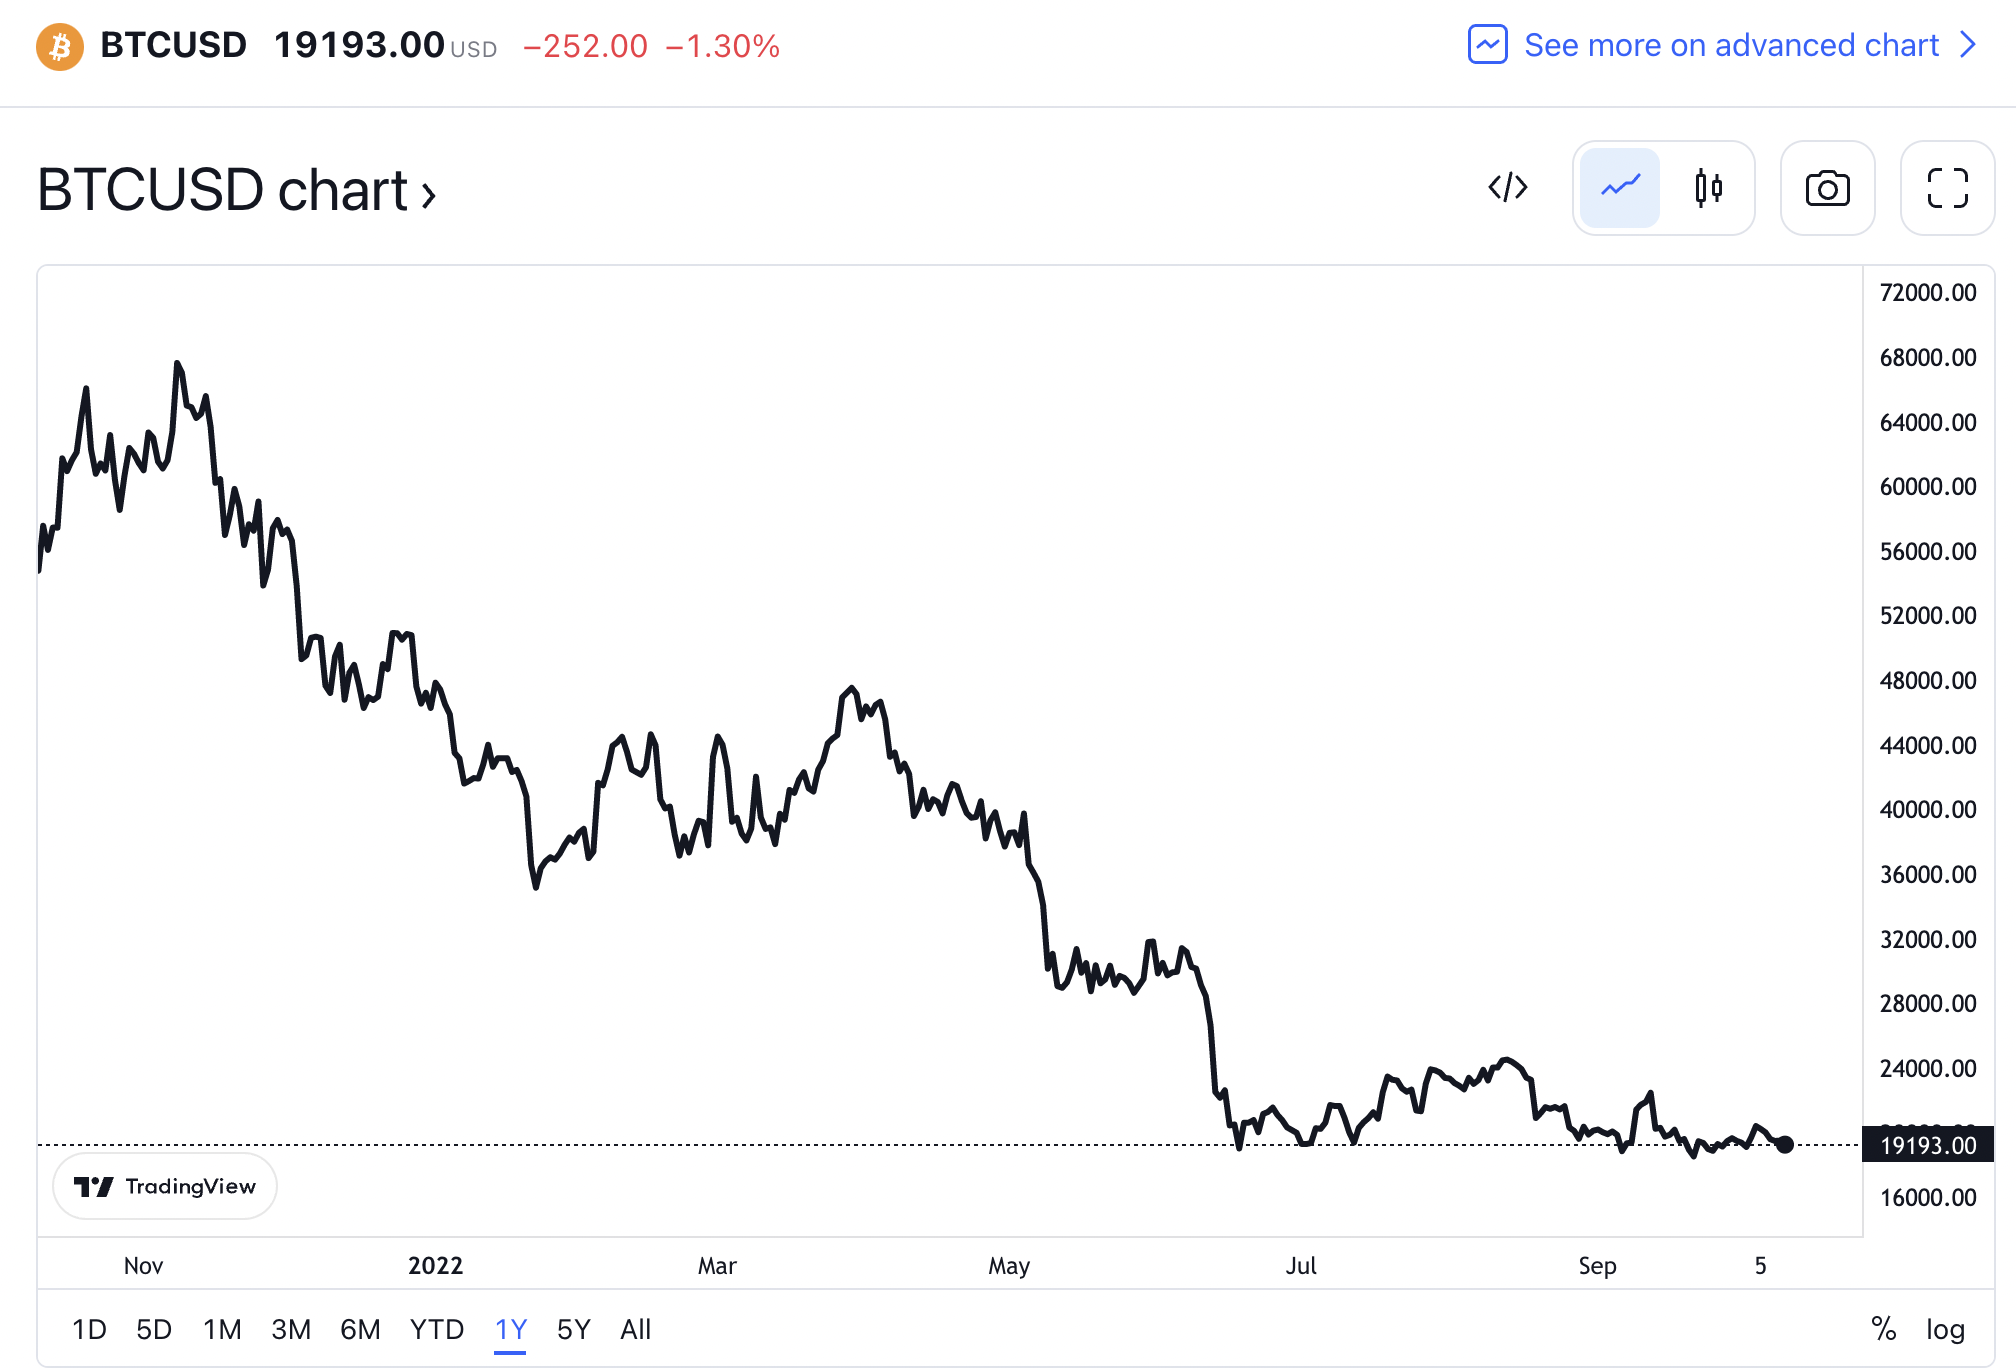Image resolution: width=2016 pixels, height=1368 pixels.
Task: Toggle logarithmic scale mode
Action: tap(1945, 1329)
